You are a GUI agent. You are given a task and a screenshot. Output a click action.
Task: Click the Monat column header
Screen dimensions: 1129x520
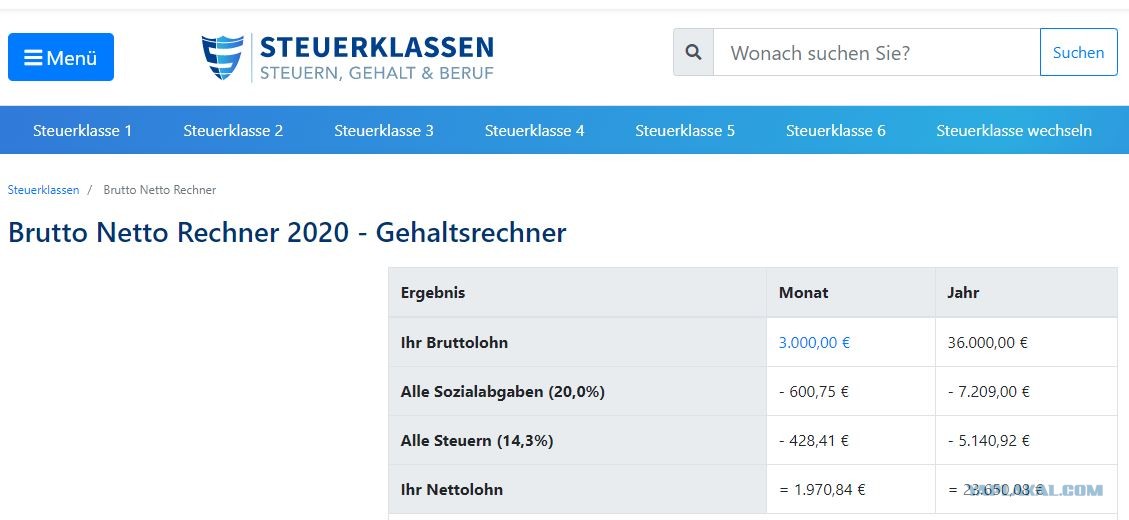pyautogui.click(x=804, y=292)
